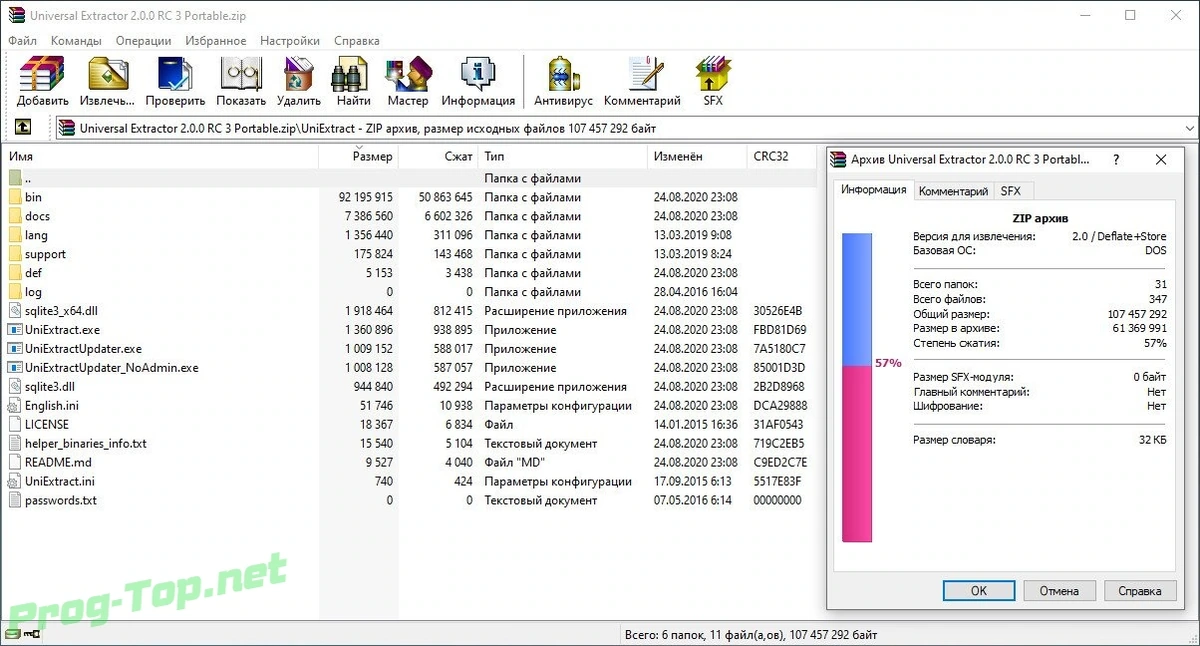Image resolution: width=1200 pixels, height=646 pixels.
Task: Go up one folder level arrow icon
Action: tap(23, 128)
